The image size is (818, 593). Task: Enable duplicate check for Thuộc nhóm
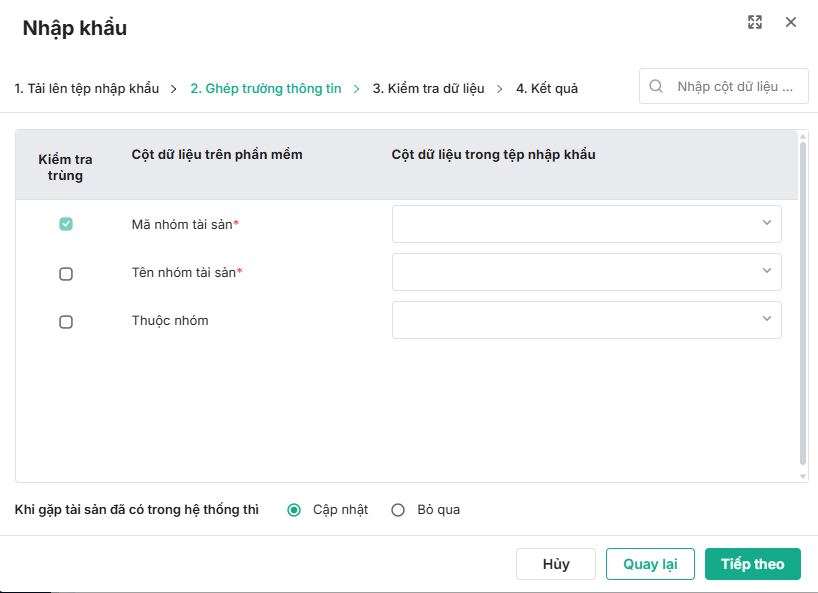(x=66, y=321)
